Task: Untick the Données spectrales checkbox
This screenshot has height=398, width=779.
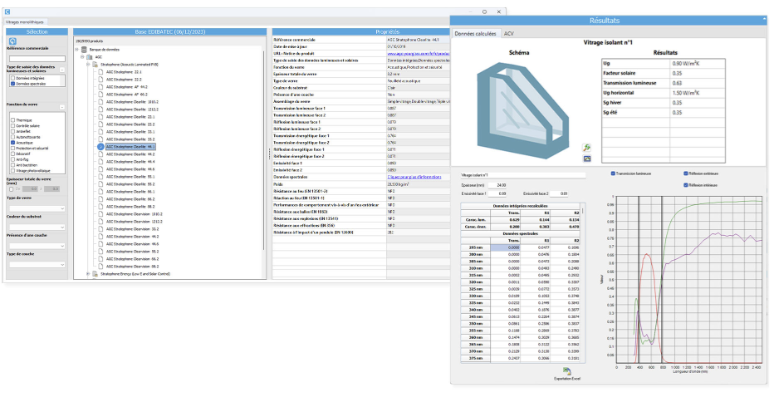Action: point(13,84)
